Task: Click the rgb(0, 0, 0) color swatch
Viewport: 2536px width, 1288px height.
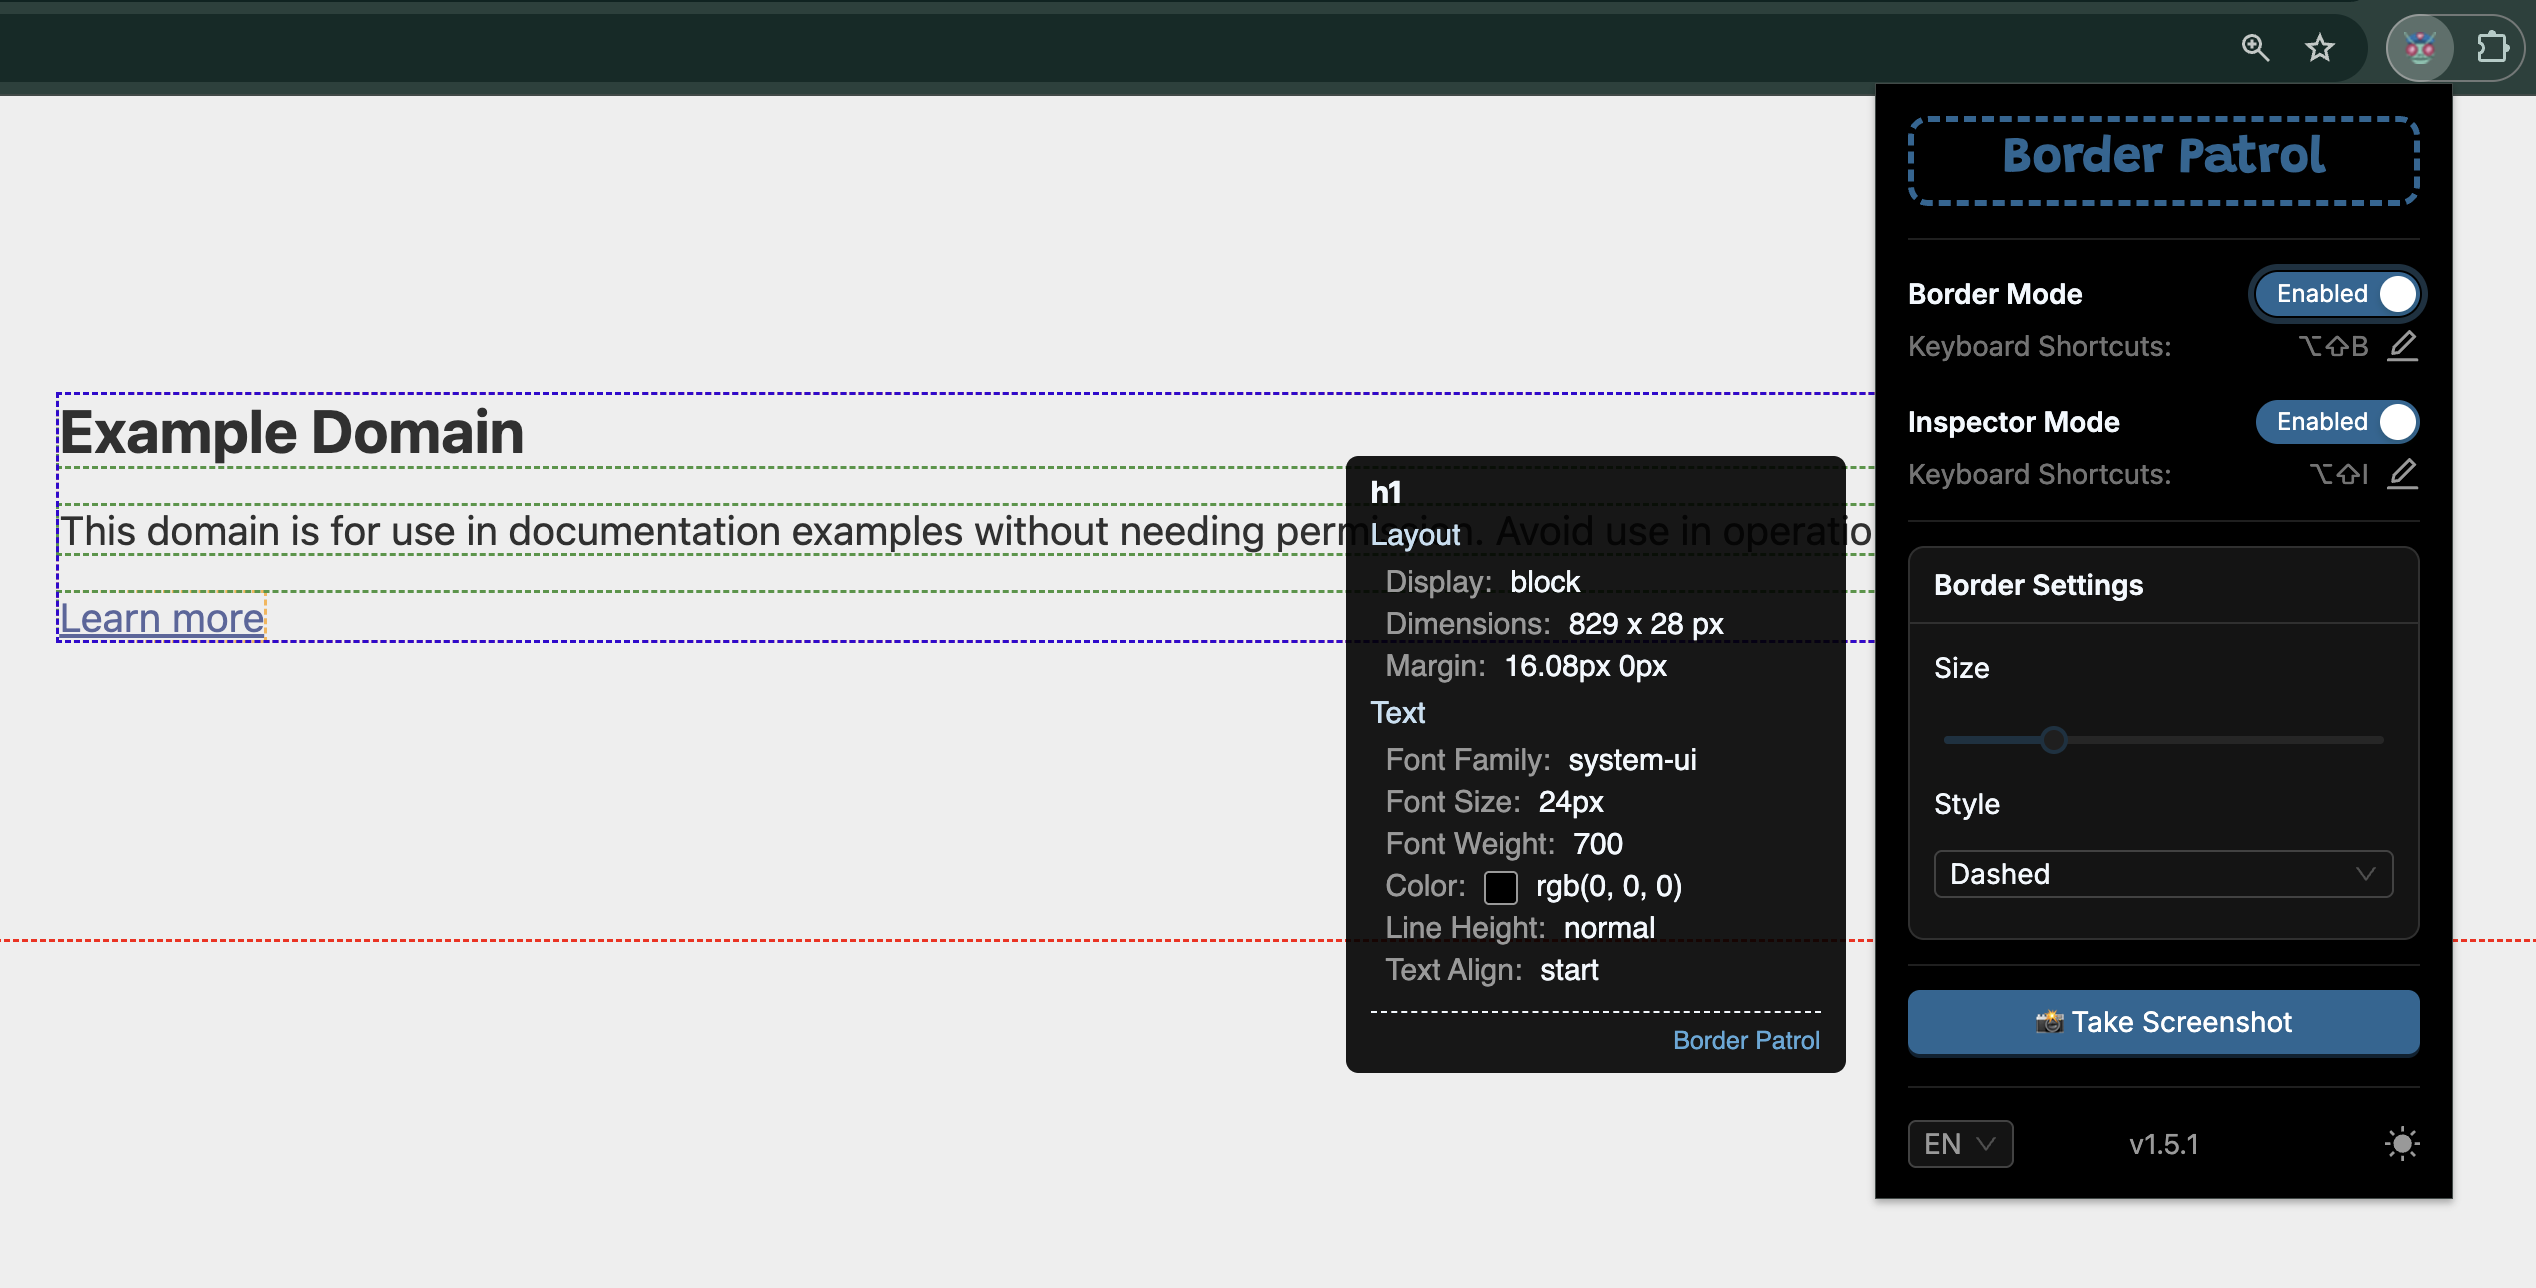Action: (x=1500, y=886)
